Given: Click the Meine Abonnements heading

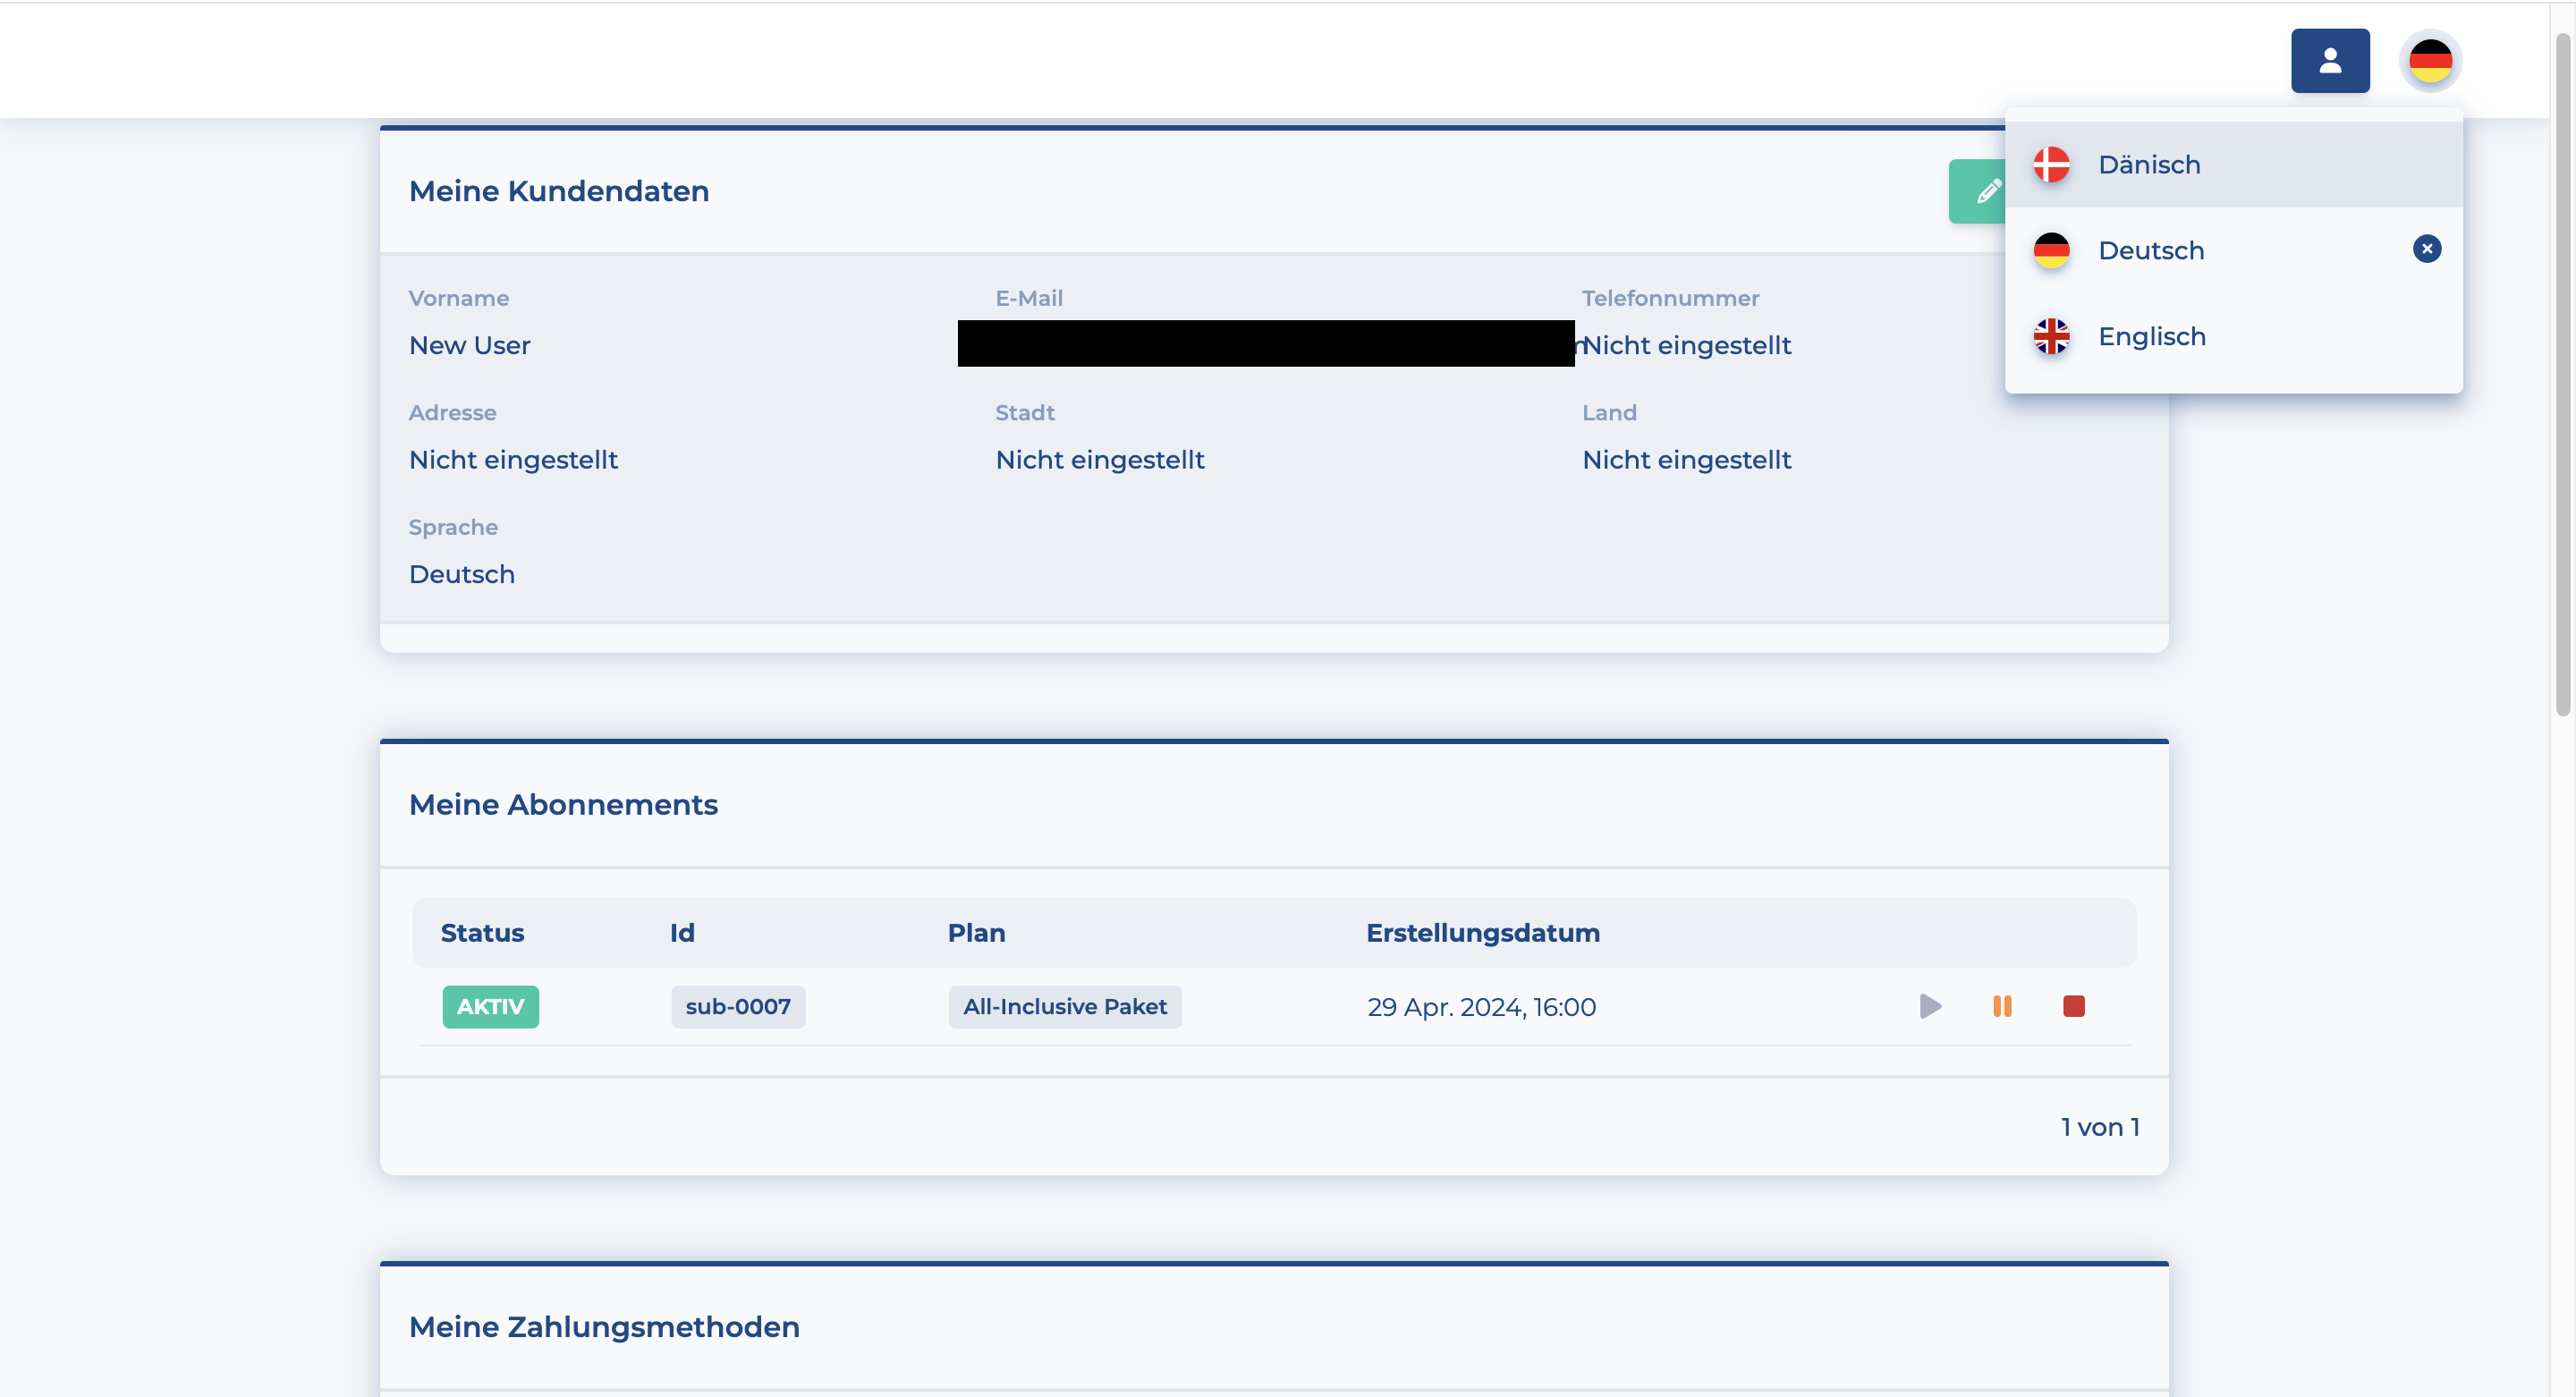Looking at the screenshot, I should point(563,805).
